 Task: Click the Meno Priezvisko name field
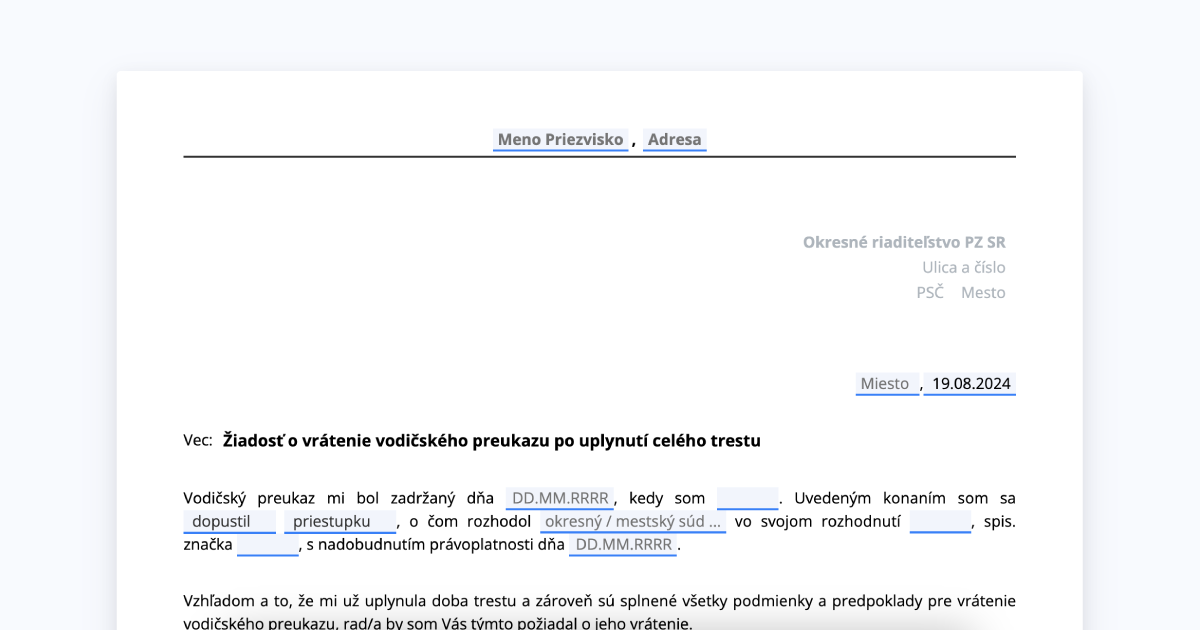[x=560, y=140]
